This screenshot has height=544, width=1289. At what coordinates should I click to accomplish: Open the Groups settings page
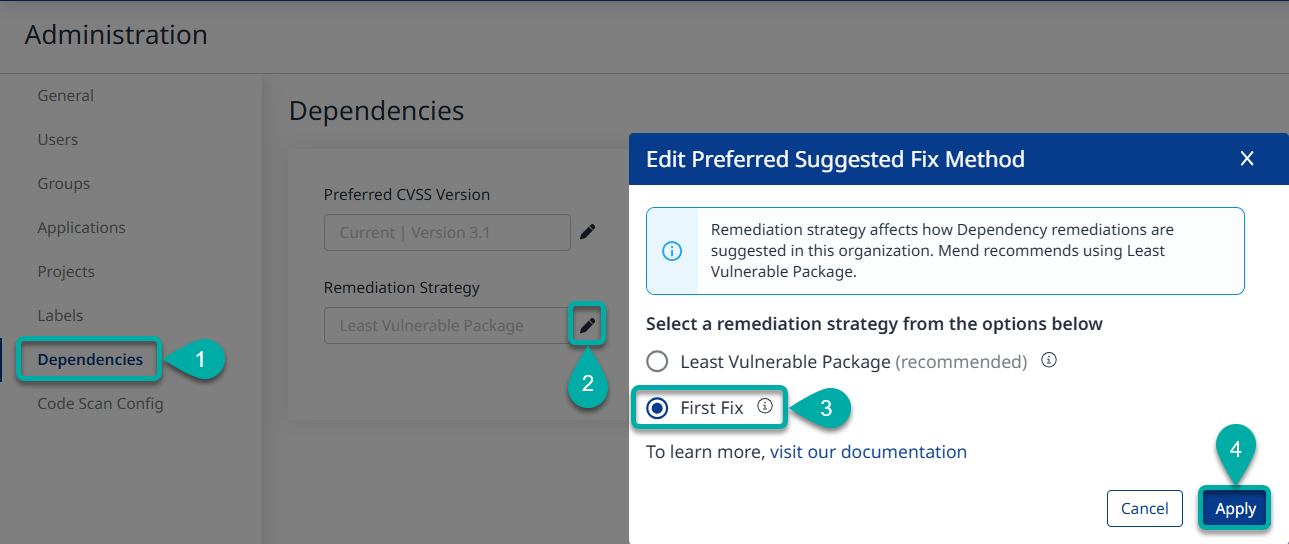click(x=64, y=184)
